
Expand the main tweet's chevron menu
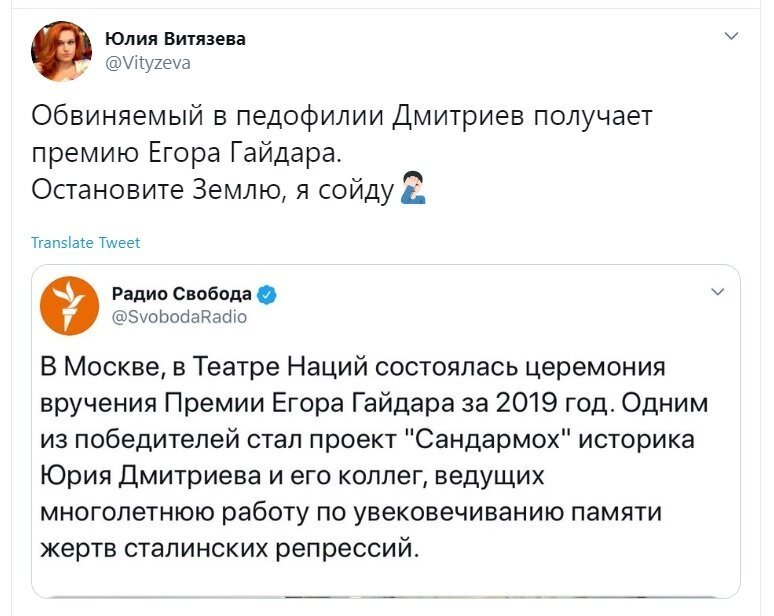tap(731, 36)
